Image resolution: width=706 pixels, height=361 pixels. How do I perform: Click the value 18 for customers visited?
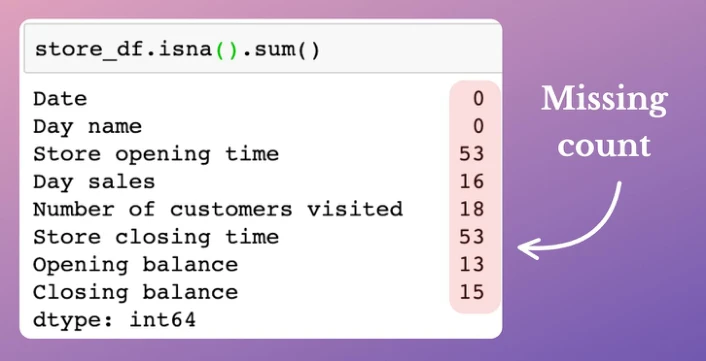(x=472, y=209)
